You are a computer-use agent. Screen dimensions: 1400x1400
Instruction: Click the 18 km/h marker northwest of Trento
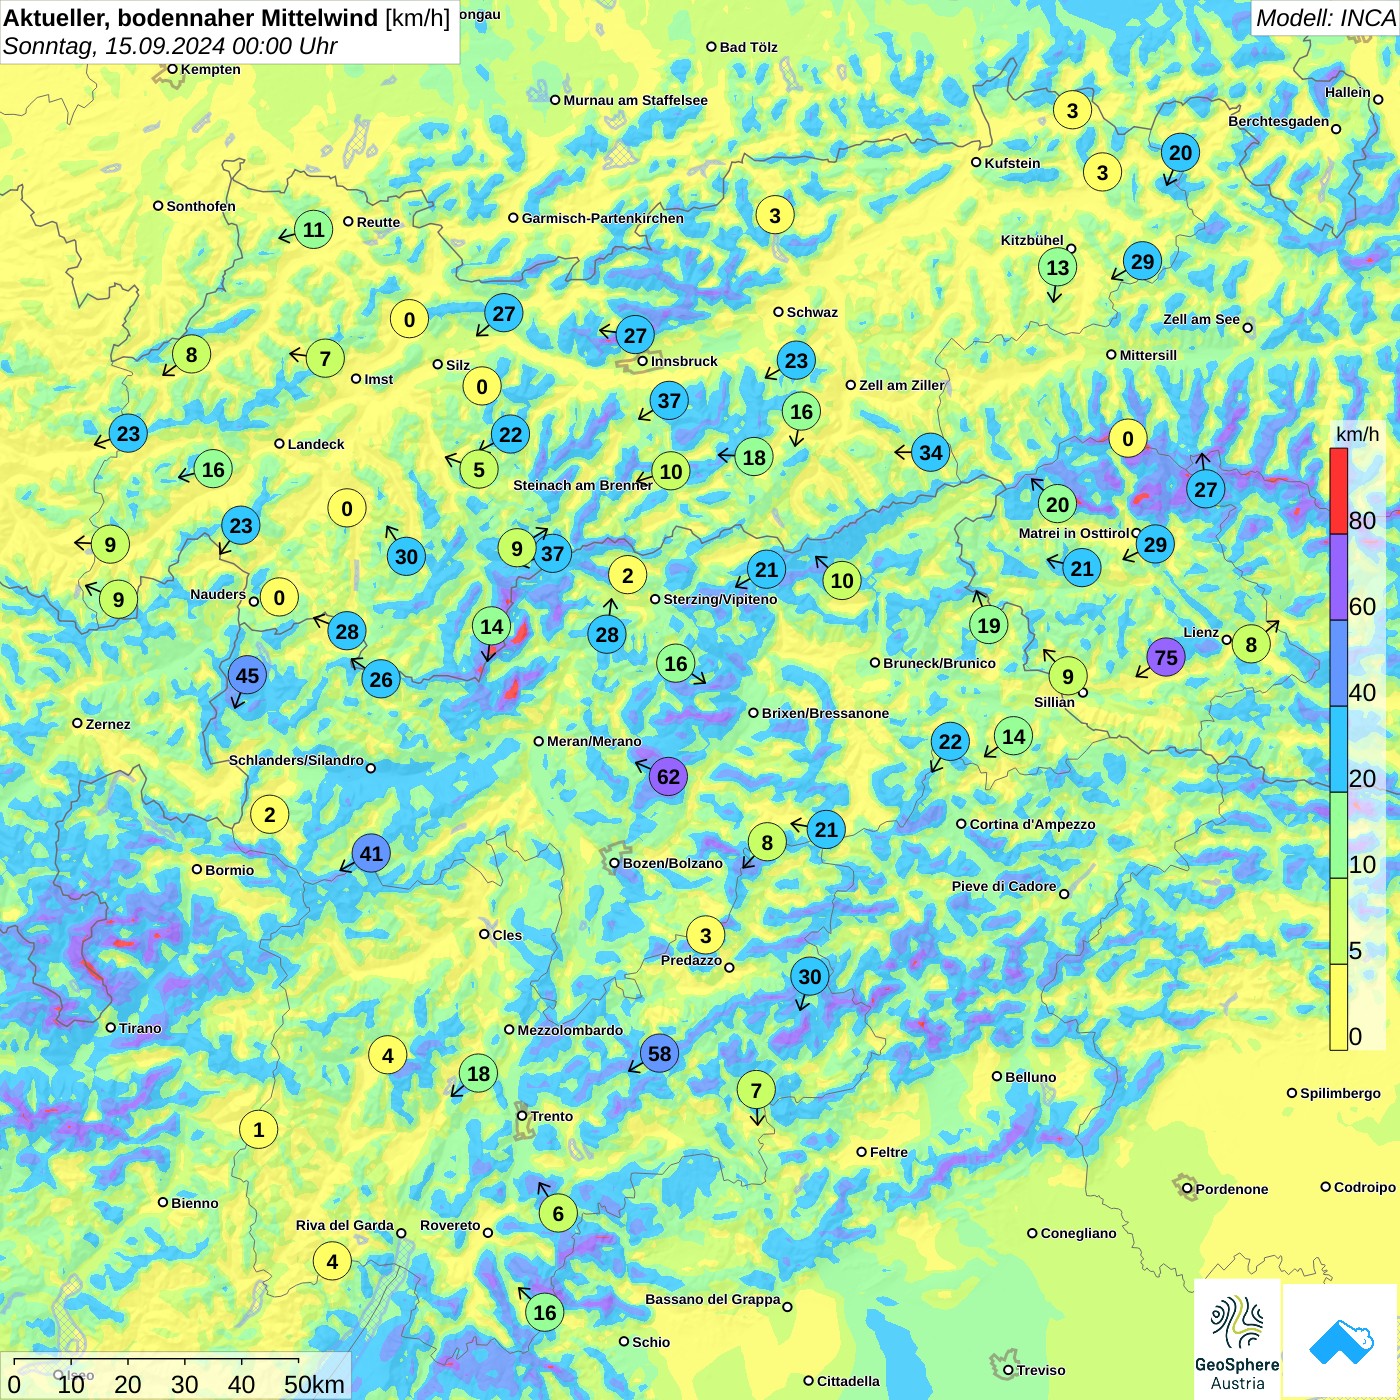point(479,1073)
